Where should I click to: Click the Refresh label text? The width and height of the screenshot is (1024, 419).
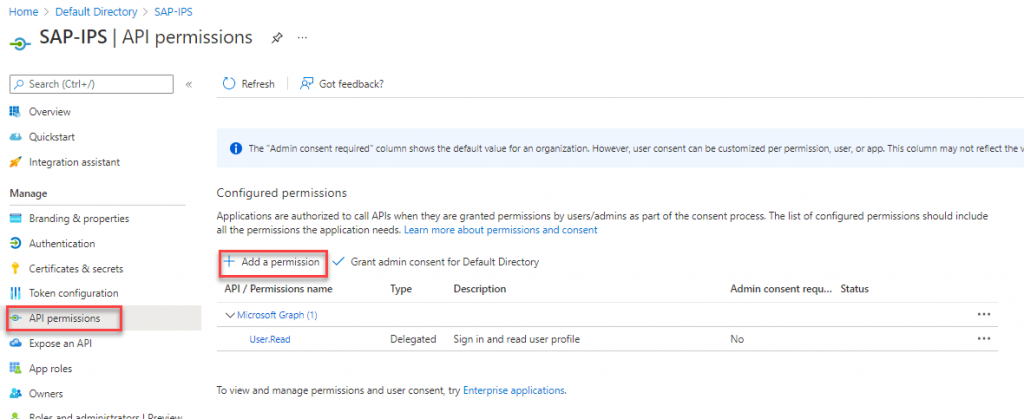click(x=258, y=84)
